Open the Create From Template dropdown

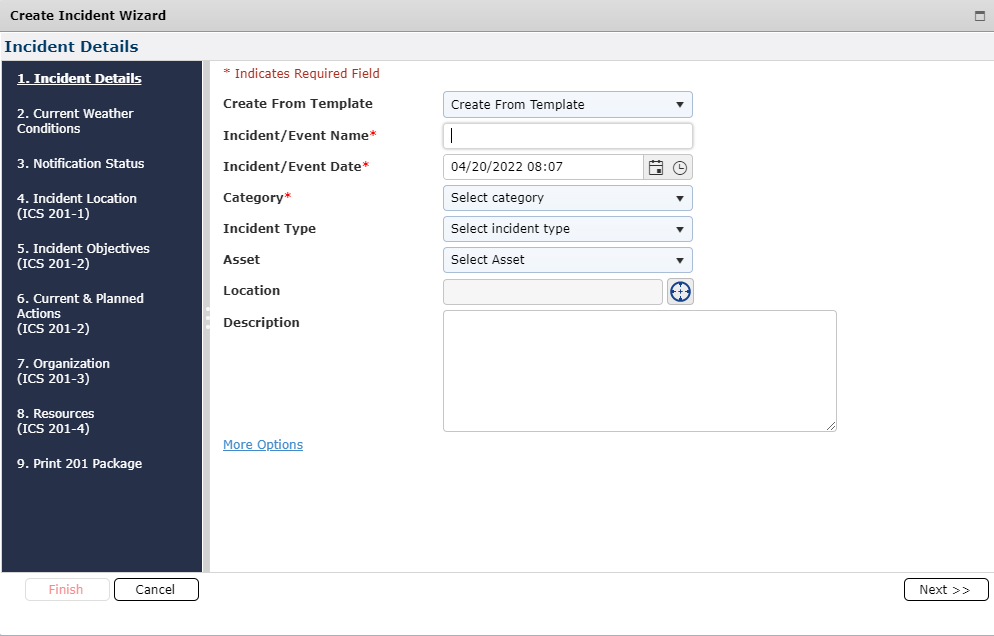[x=567, y=104]
